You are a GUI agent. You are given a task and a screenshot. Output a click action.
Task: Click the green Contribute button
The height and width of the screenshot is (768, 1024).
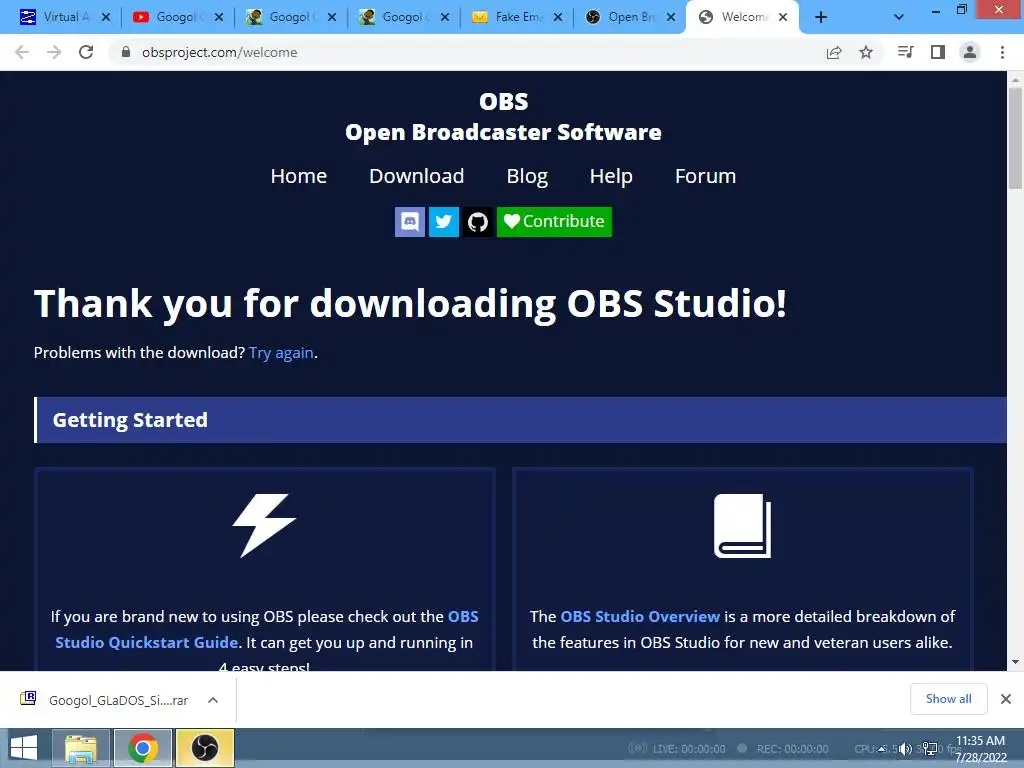(x=554, y=222)
